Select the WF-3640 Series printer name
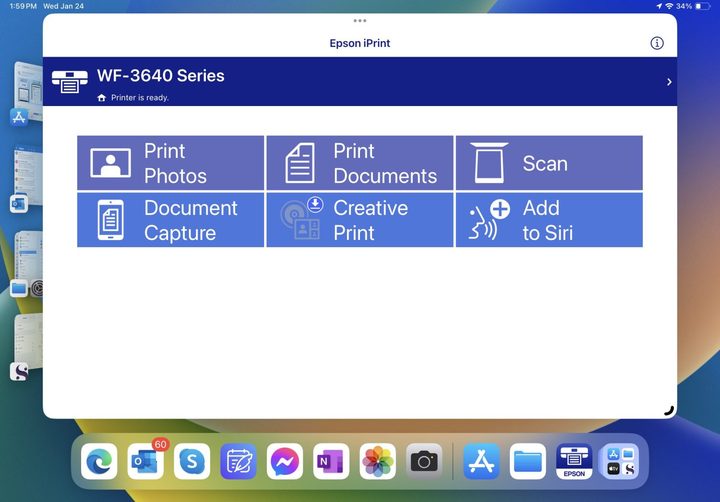The image size is (720, 502). 160,76
